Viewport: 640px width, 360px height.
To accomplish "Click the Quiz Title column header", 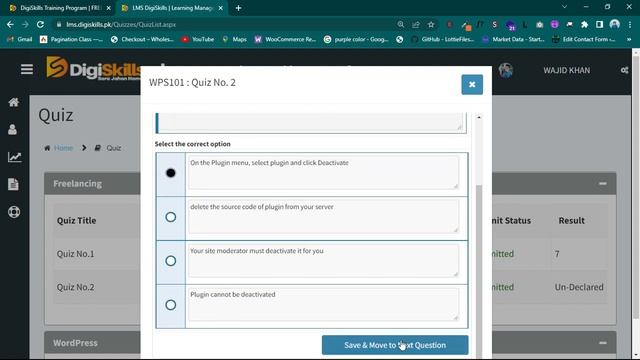I will (76, 220).
